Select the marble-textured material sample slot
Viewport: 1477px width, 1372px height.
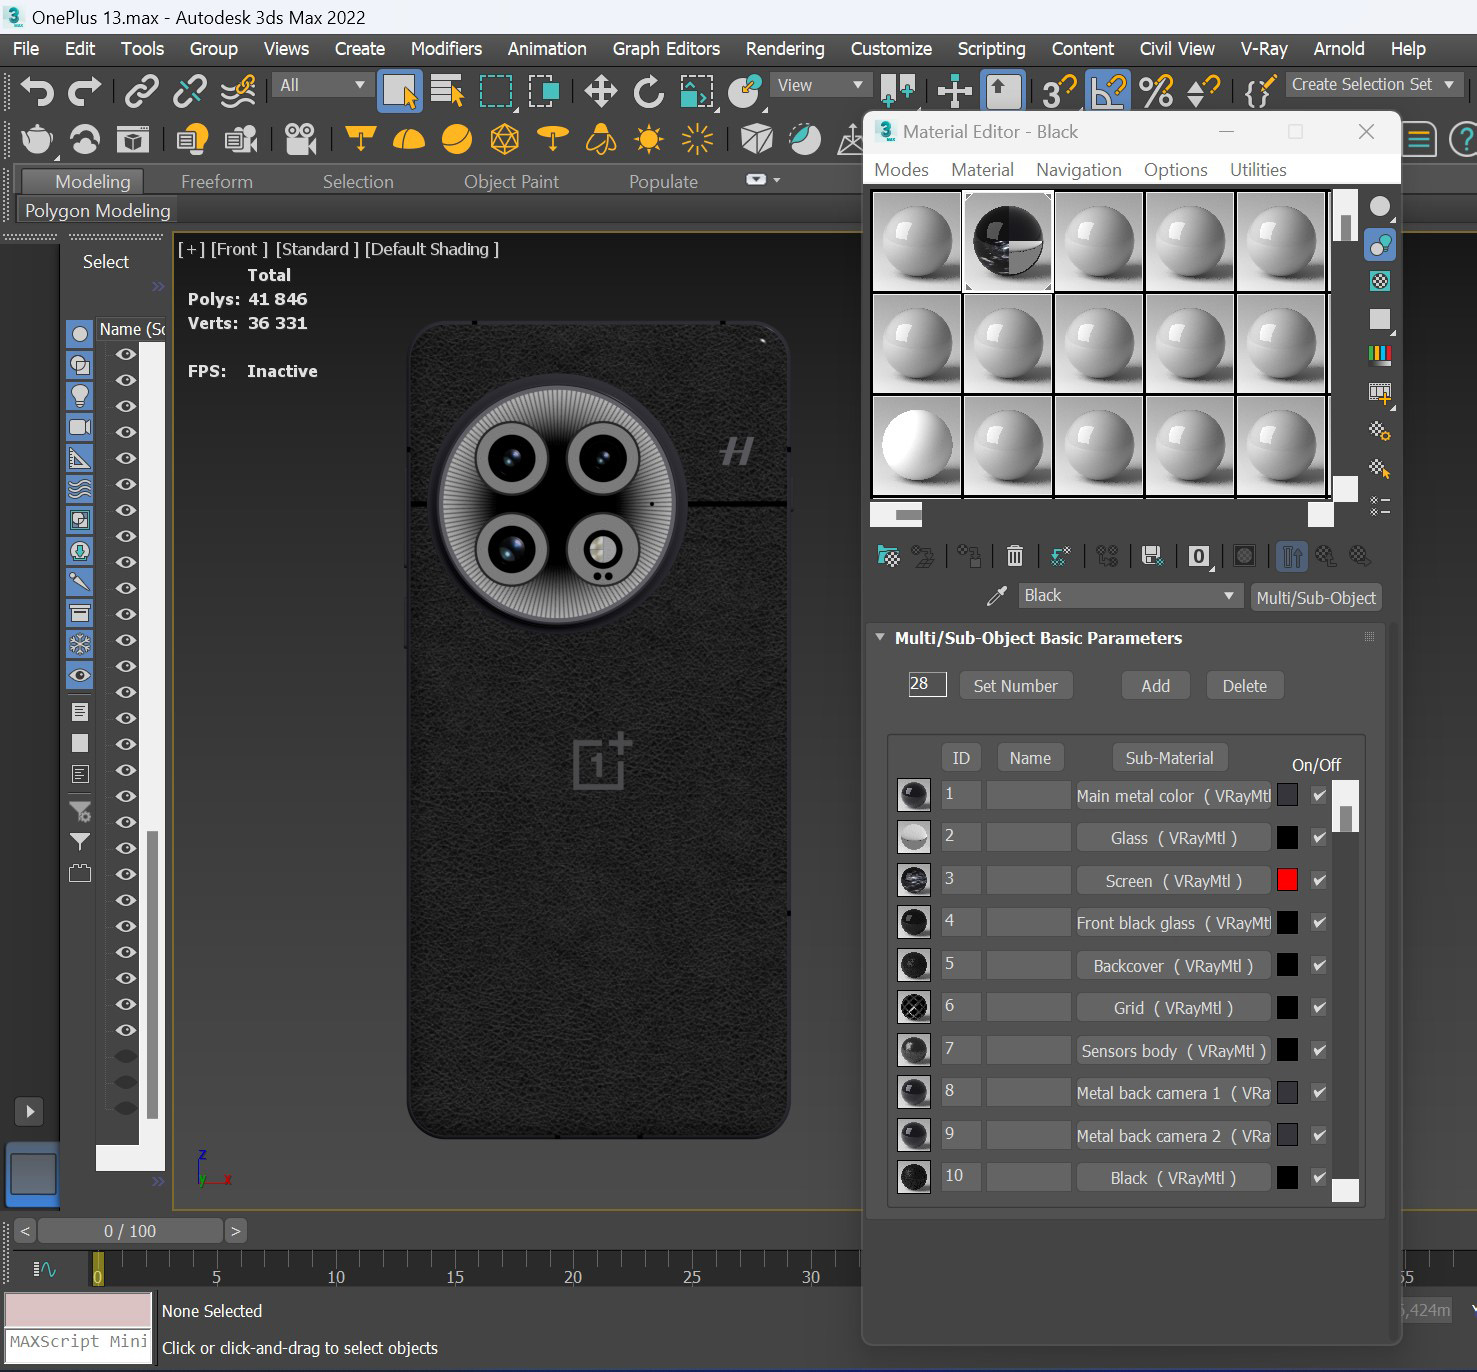pyautogui.click(x=1007, y=241)
